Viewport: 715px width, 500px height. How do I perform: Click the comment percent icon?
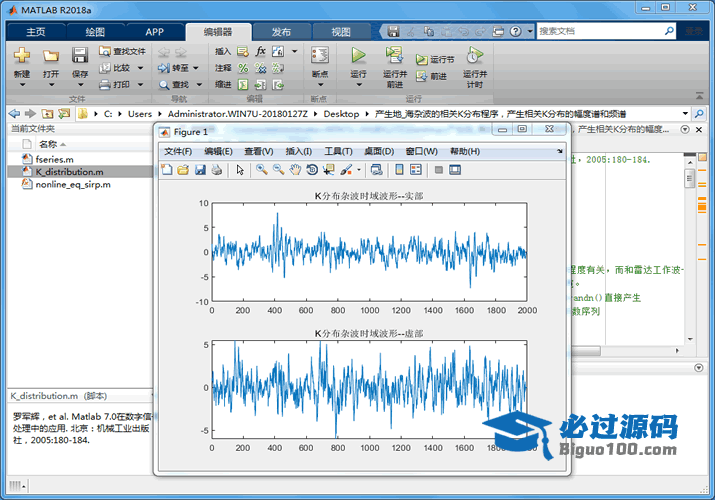243,68
